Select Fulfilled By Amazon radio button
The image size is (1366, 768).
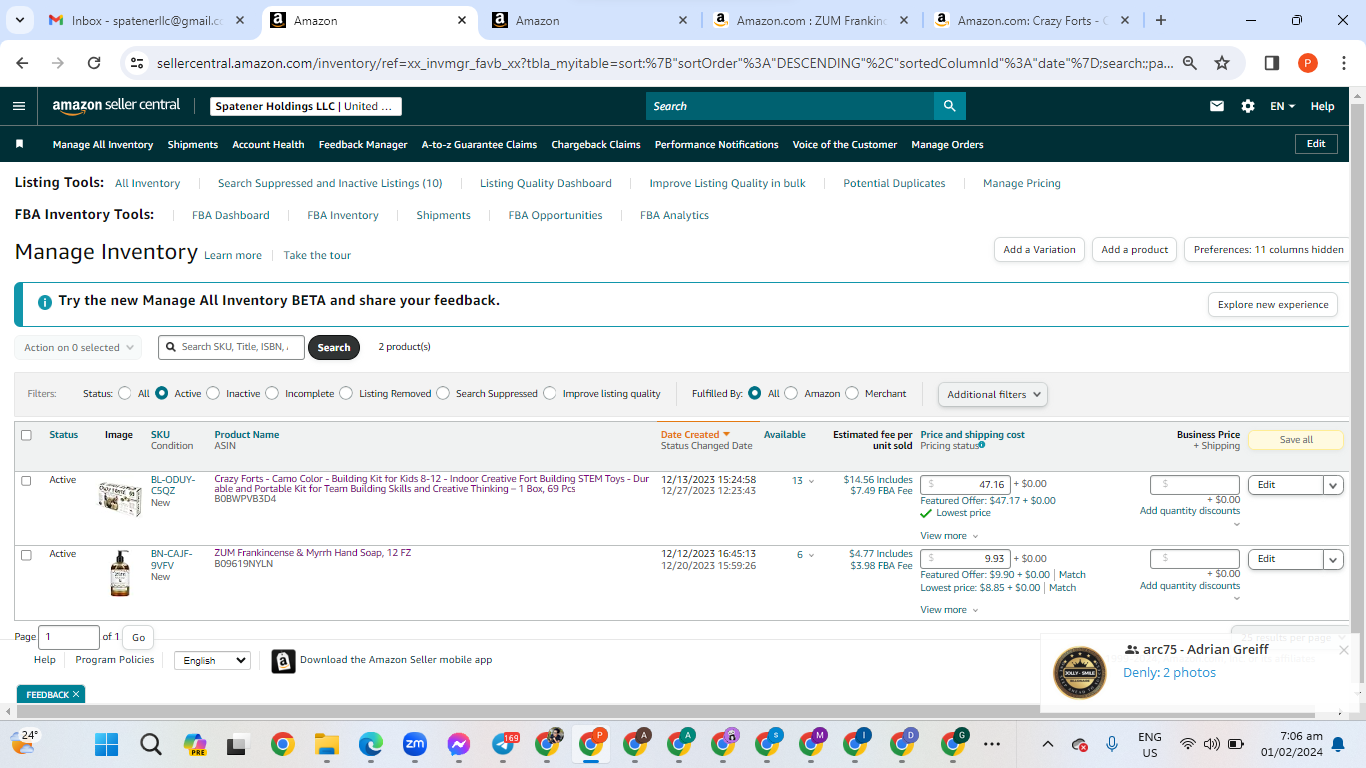click(791, 393)
